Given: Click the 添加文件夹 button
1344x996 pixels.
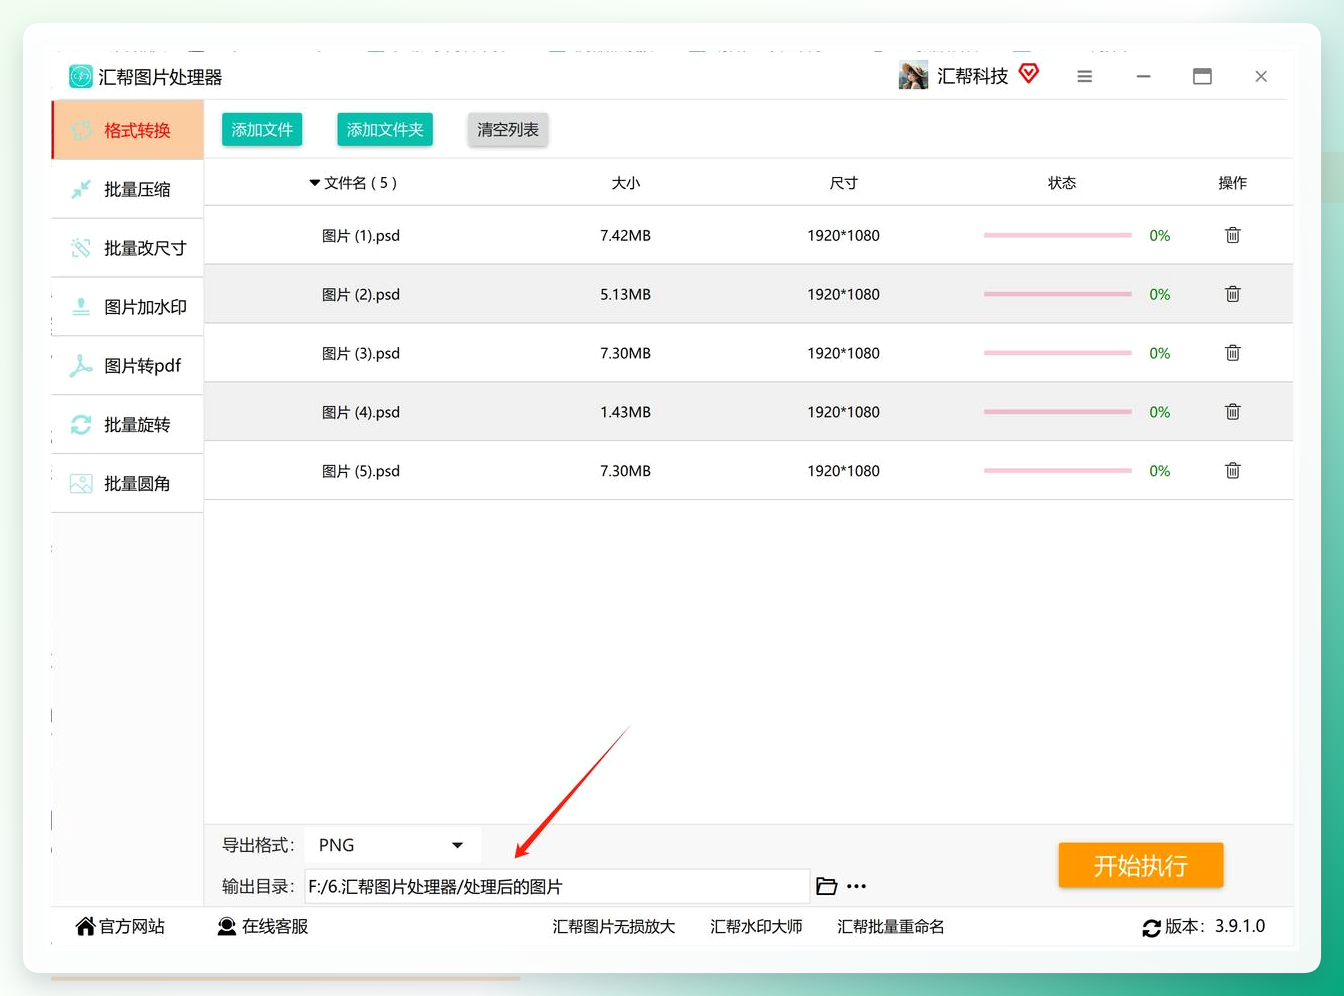Looking at the screenshot, I should point(385,130).
